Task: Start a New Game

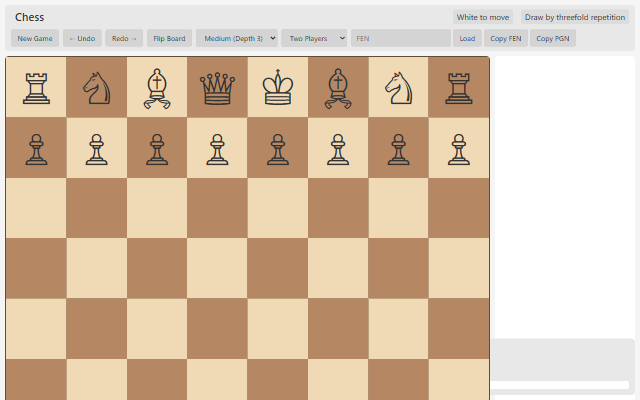Action: [35, 38]
